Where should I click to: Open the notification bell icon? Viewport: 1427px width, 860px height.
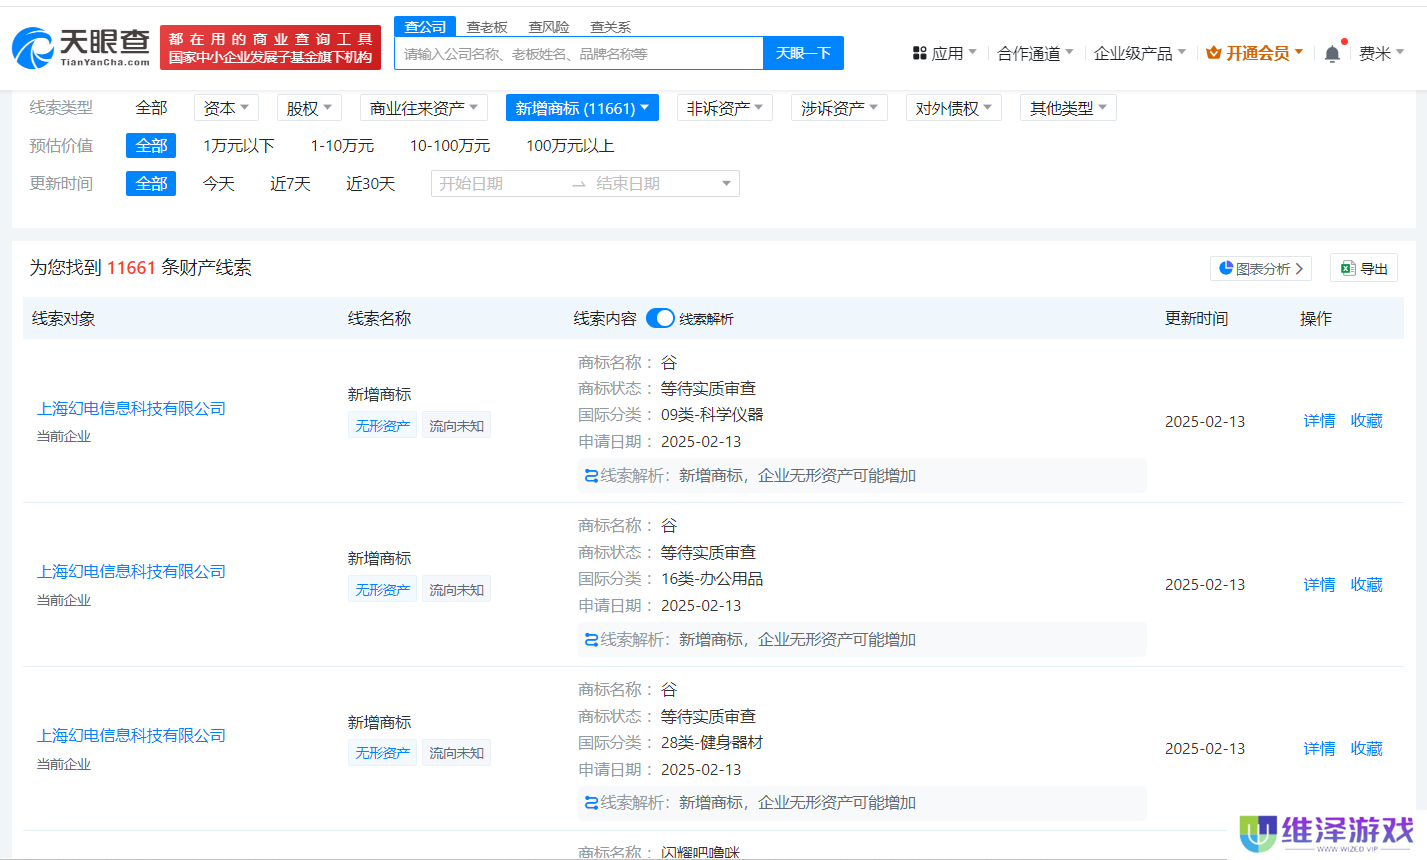pos(1332,52)
